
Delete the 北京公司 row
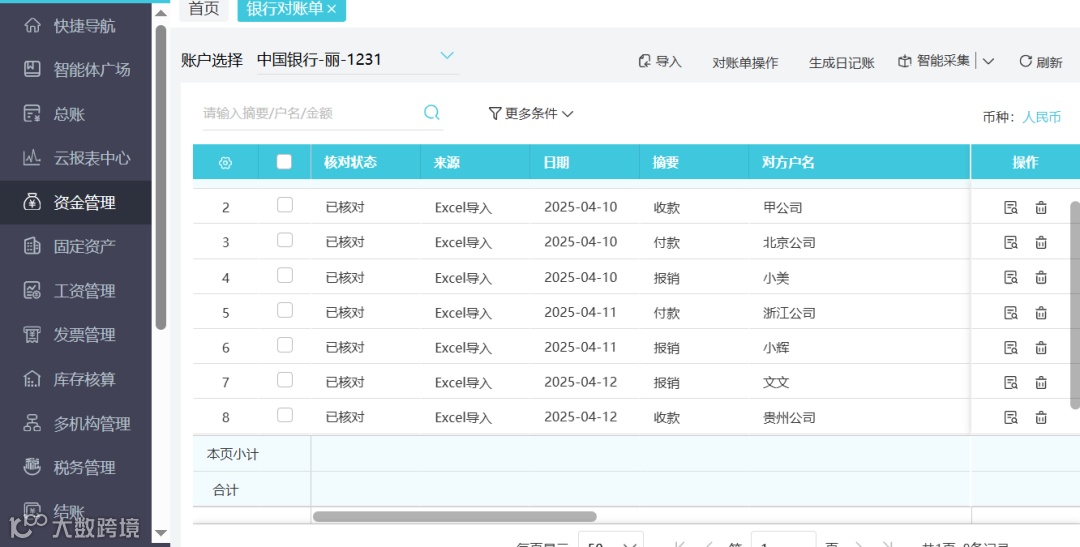[1041, 242]
